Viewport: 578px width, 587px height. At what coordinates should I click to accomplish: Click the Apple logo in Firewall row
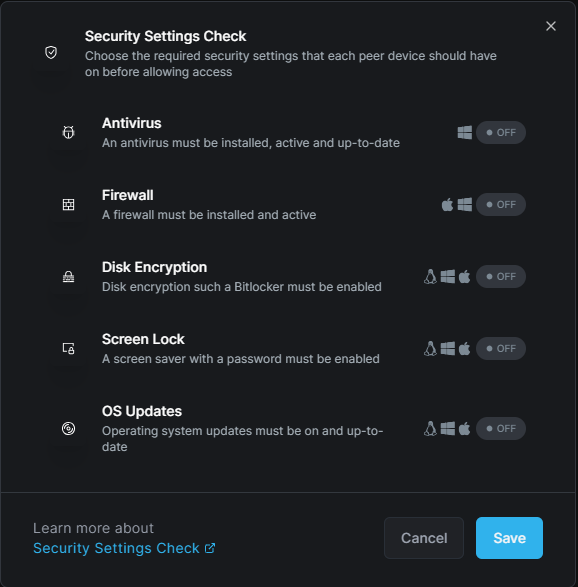[447, 204]
